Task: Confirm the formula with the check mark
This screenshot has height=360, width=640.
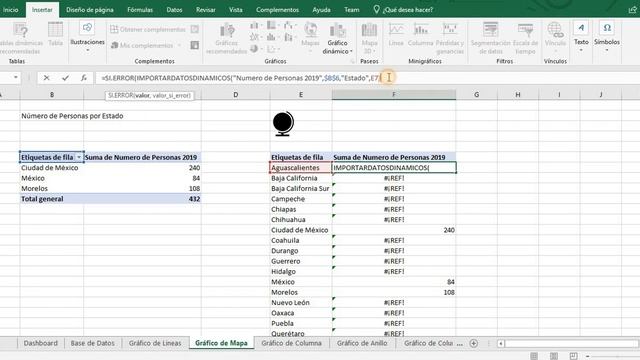Action: click(x=65, y=78)
